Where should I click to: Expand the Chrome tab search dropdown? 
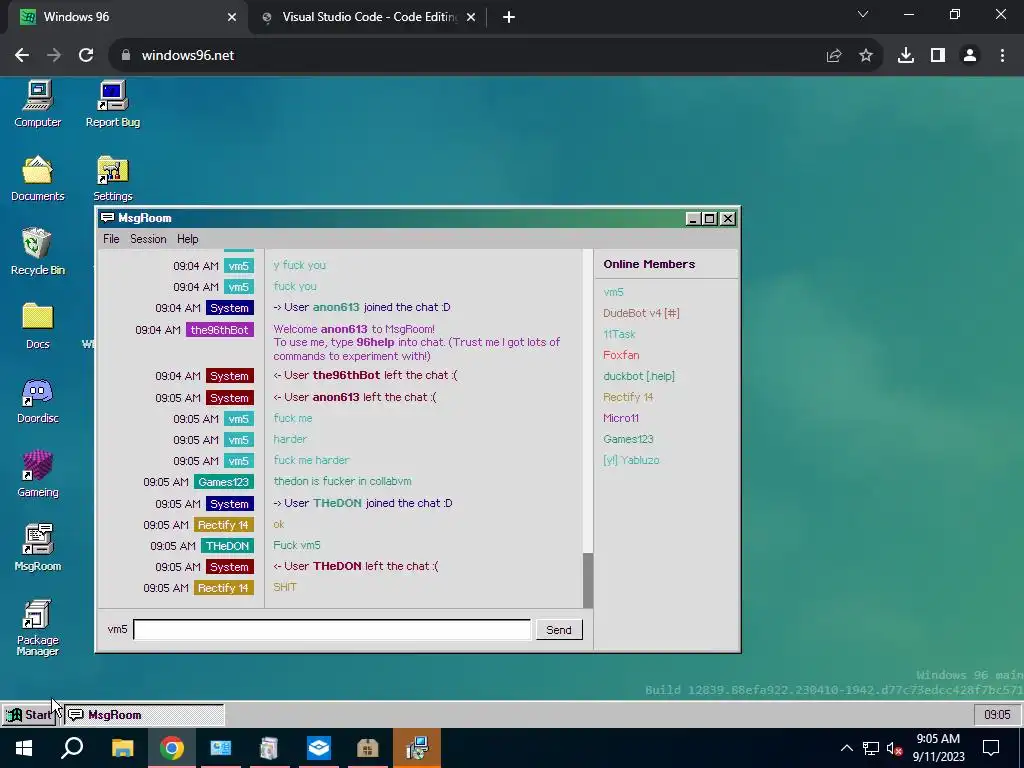pos(863,14)
